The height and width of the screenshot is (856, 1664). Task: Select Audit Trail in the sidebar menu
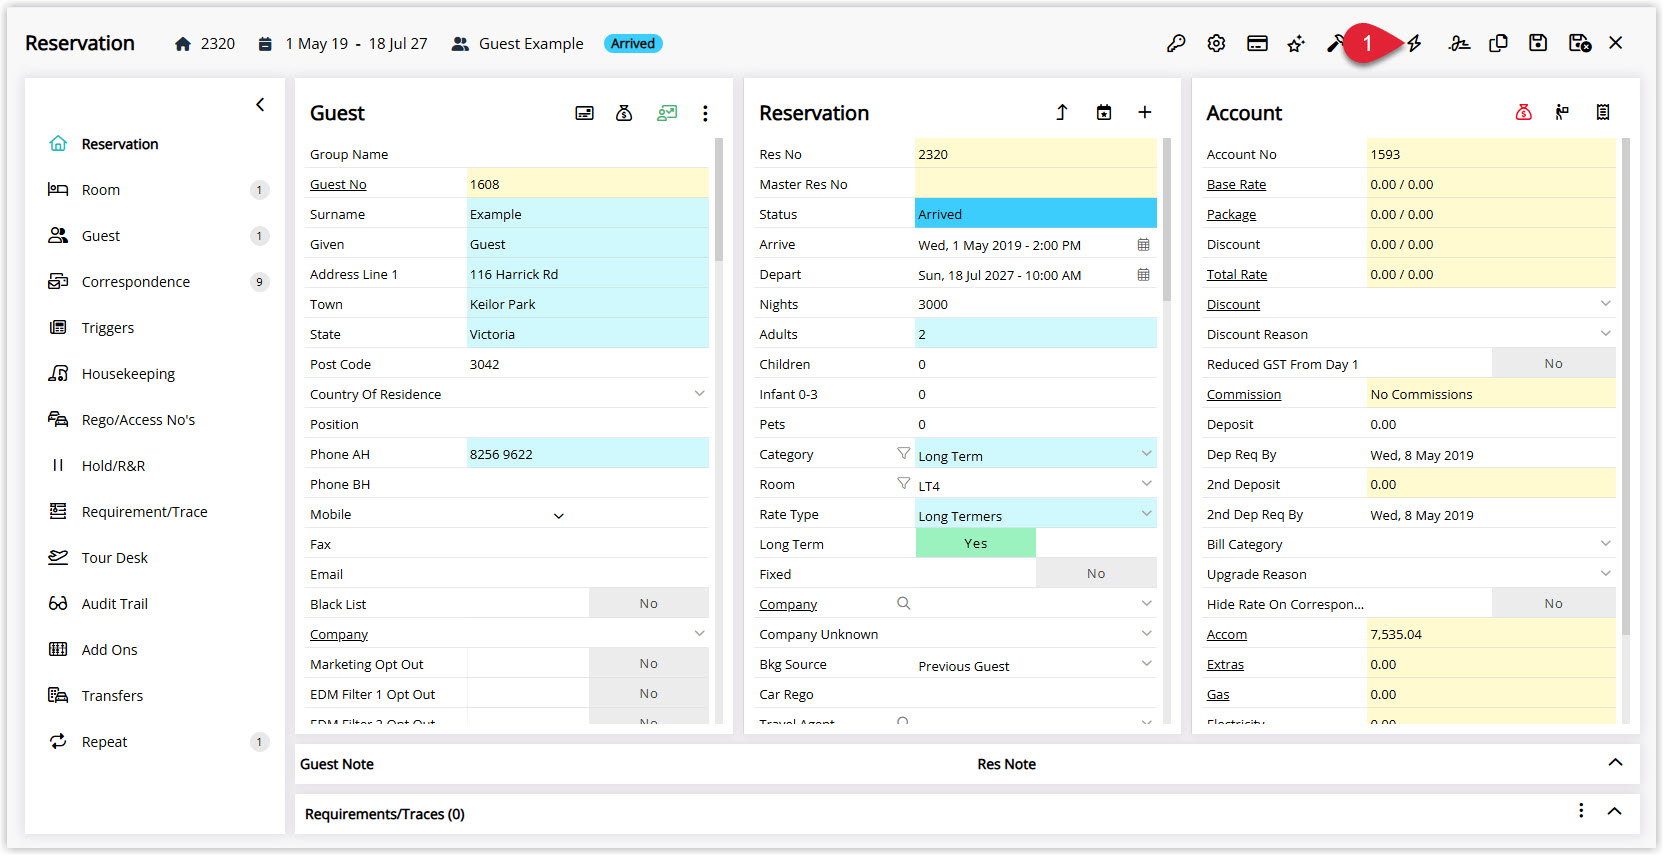(x=114, y=604)
